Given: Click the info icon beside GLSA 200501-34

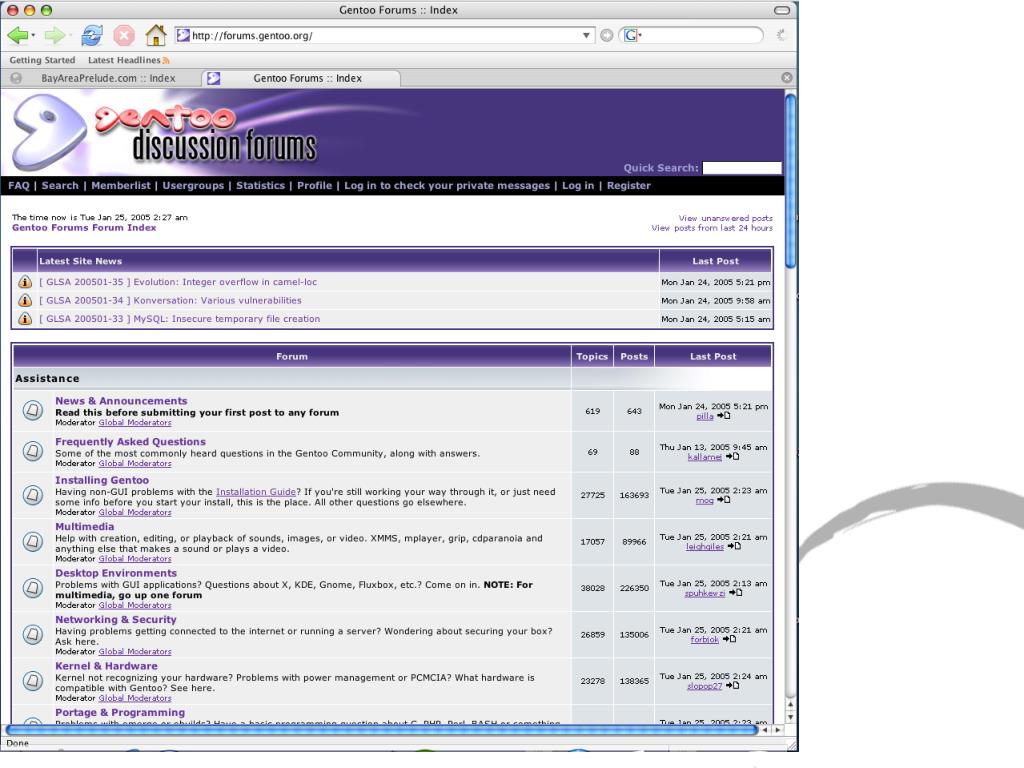Looking at the screenshot, I should tap(25, 300).
